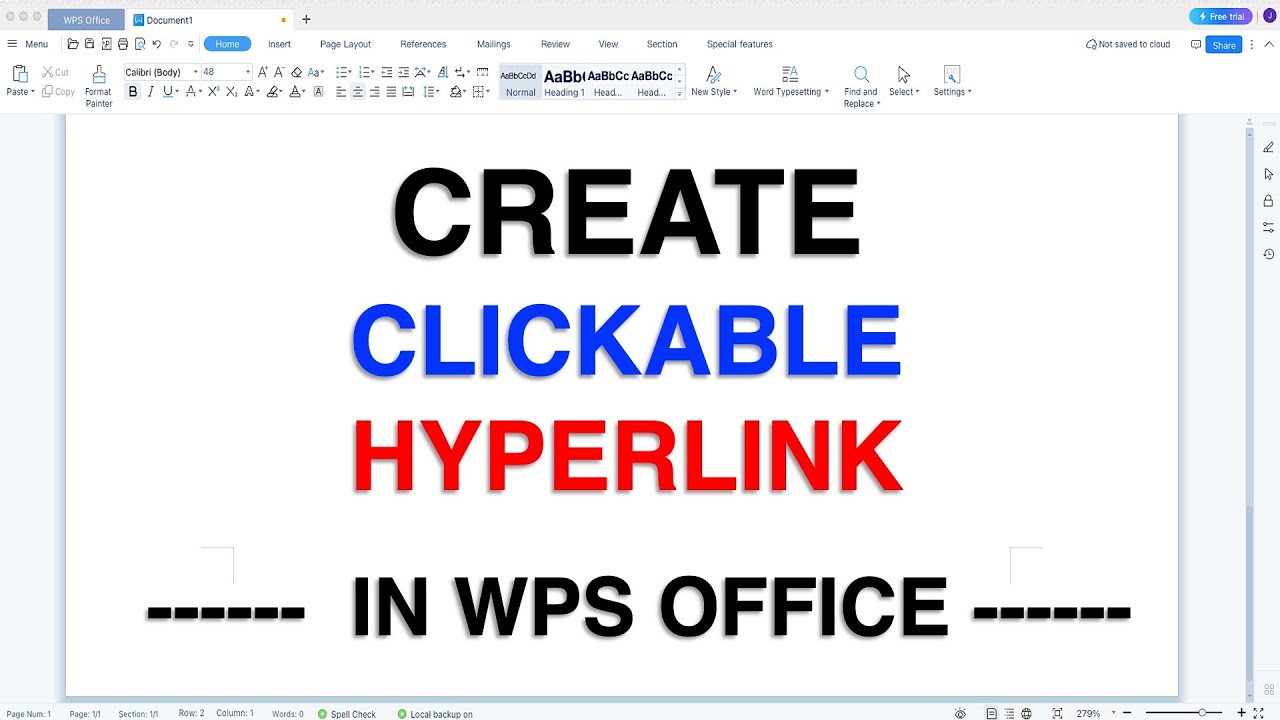Click the zoom slider handle
This screenshot has width=1280, height=720.
click(1202, 713)
